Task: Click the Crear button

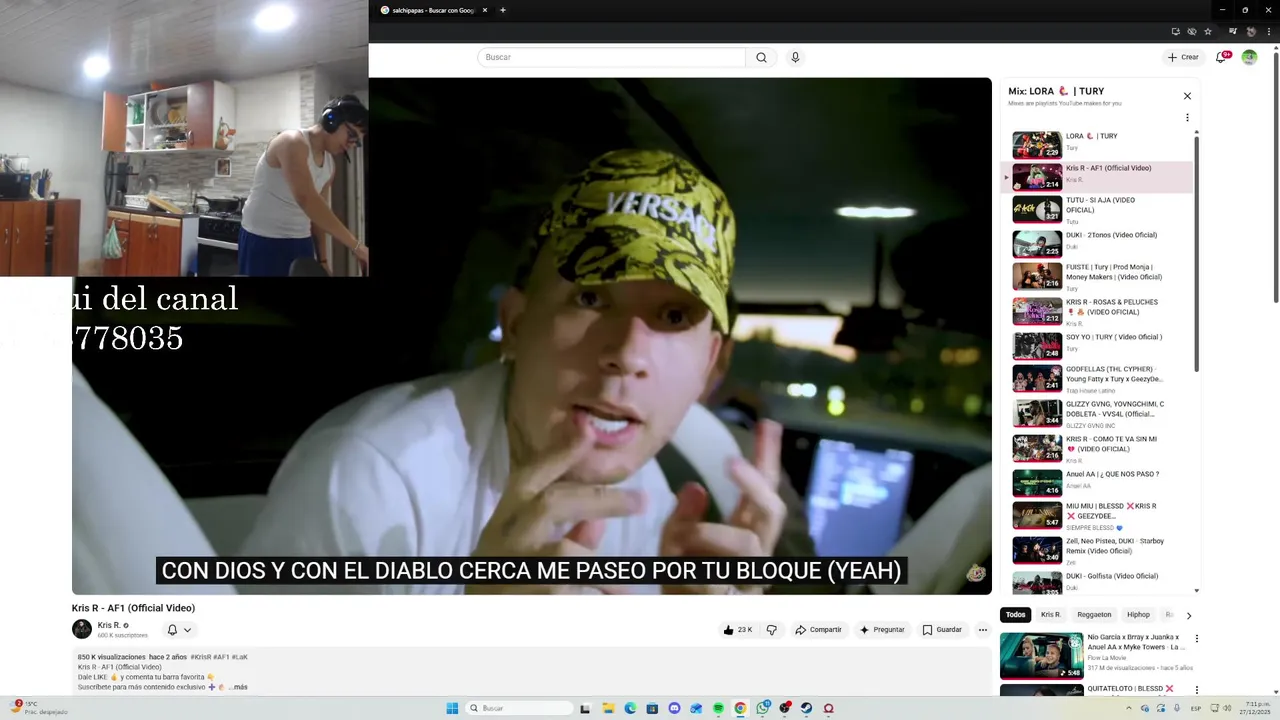Action: (1183, 57)
